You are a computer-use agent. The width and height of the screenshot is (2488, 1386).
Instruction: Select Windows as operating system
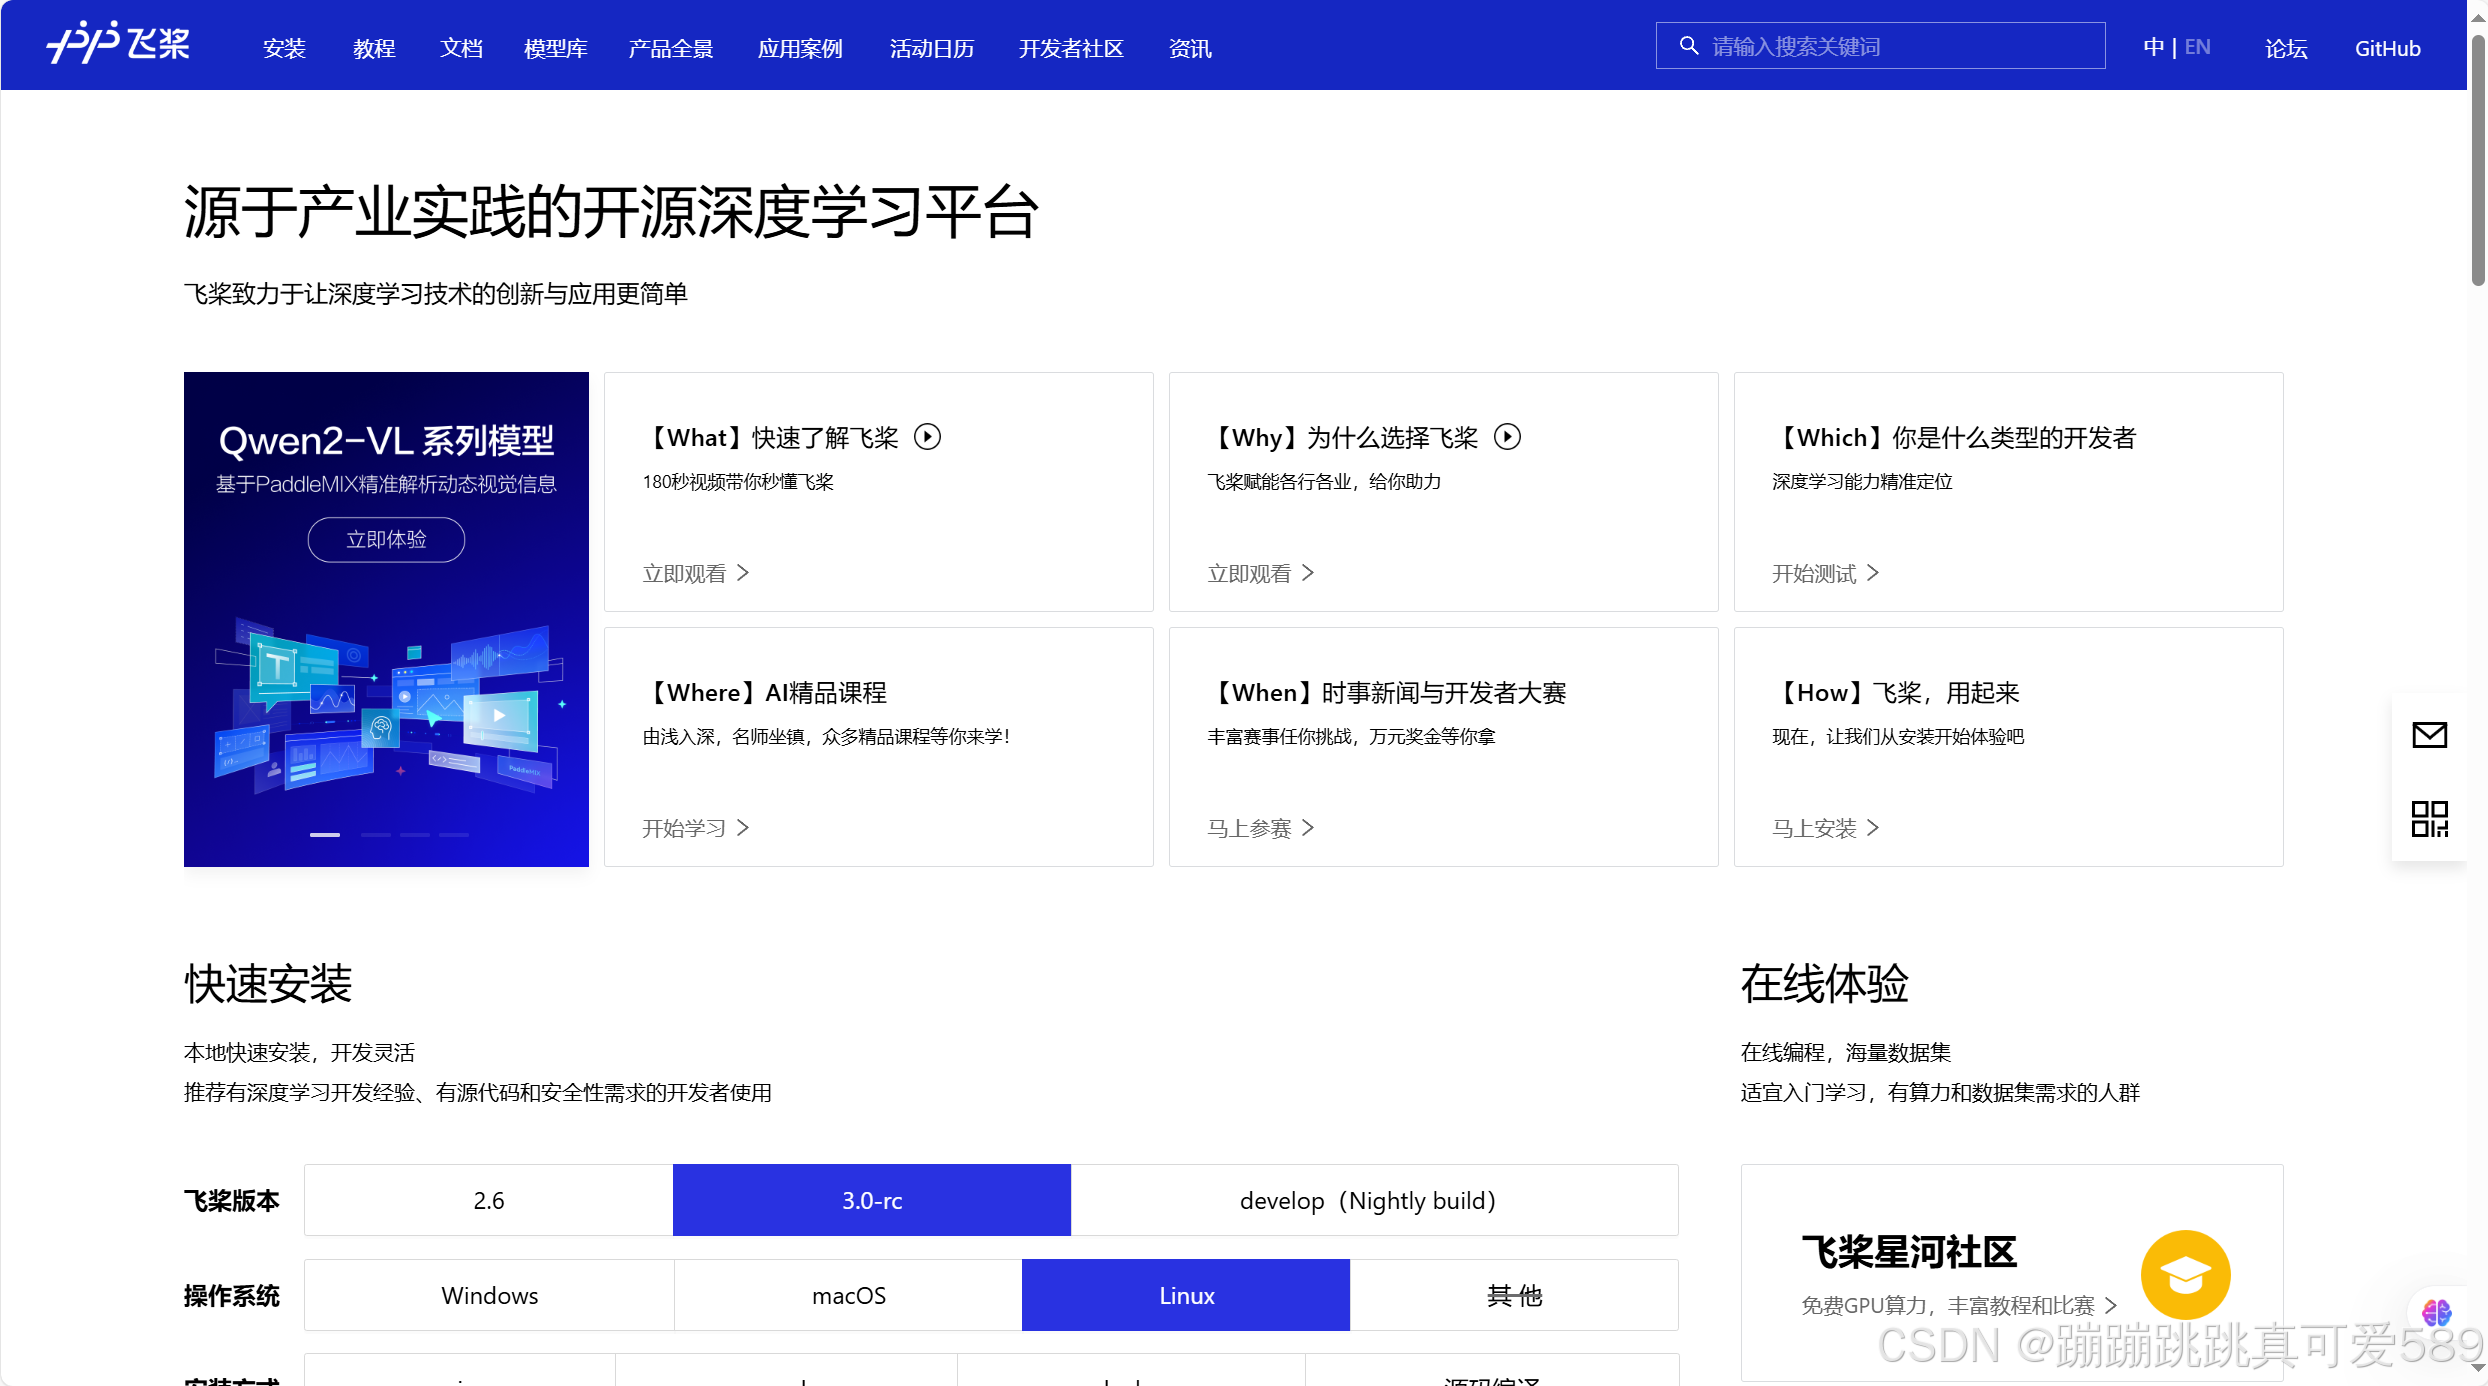[489, 1295]
